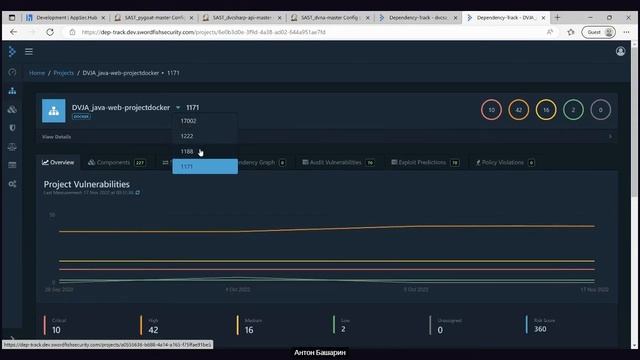Open the Administration gears sidebar icon
This screenshot has width=640, height=360.
point(12,184)
